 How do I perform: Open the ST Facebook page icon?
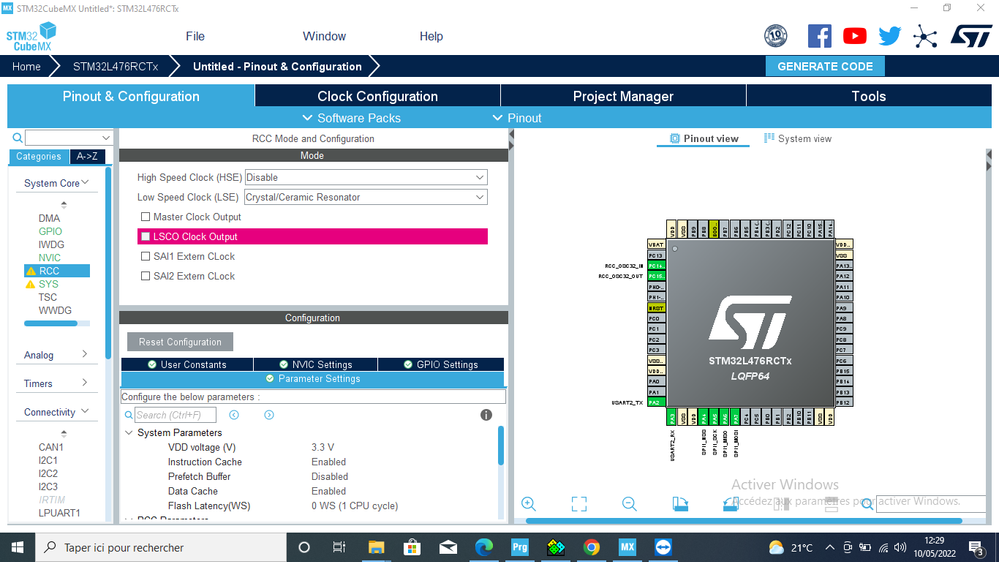(819, 36)
